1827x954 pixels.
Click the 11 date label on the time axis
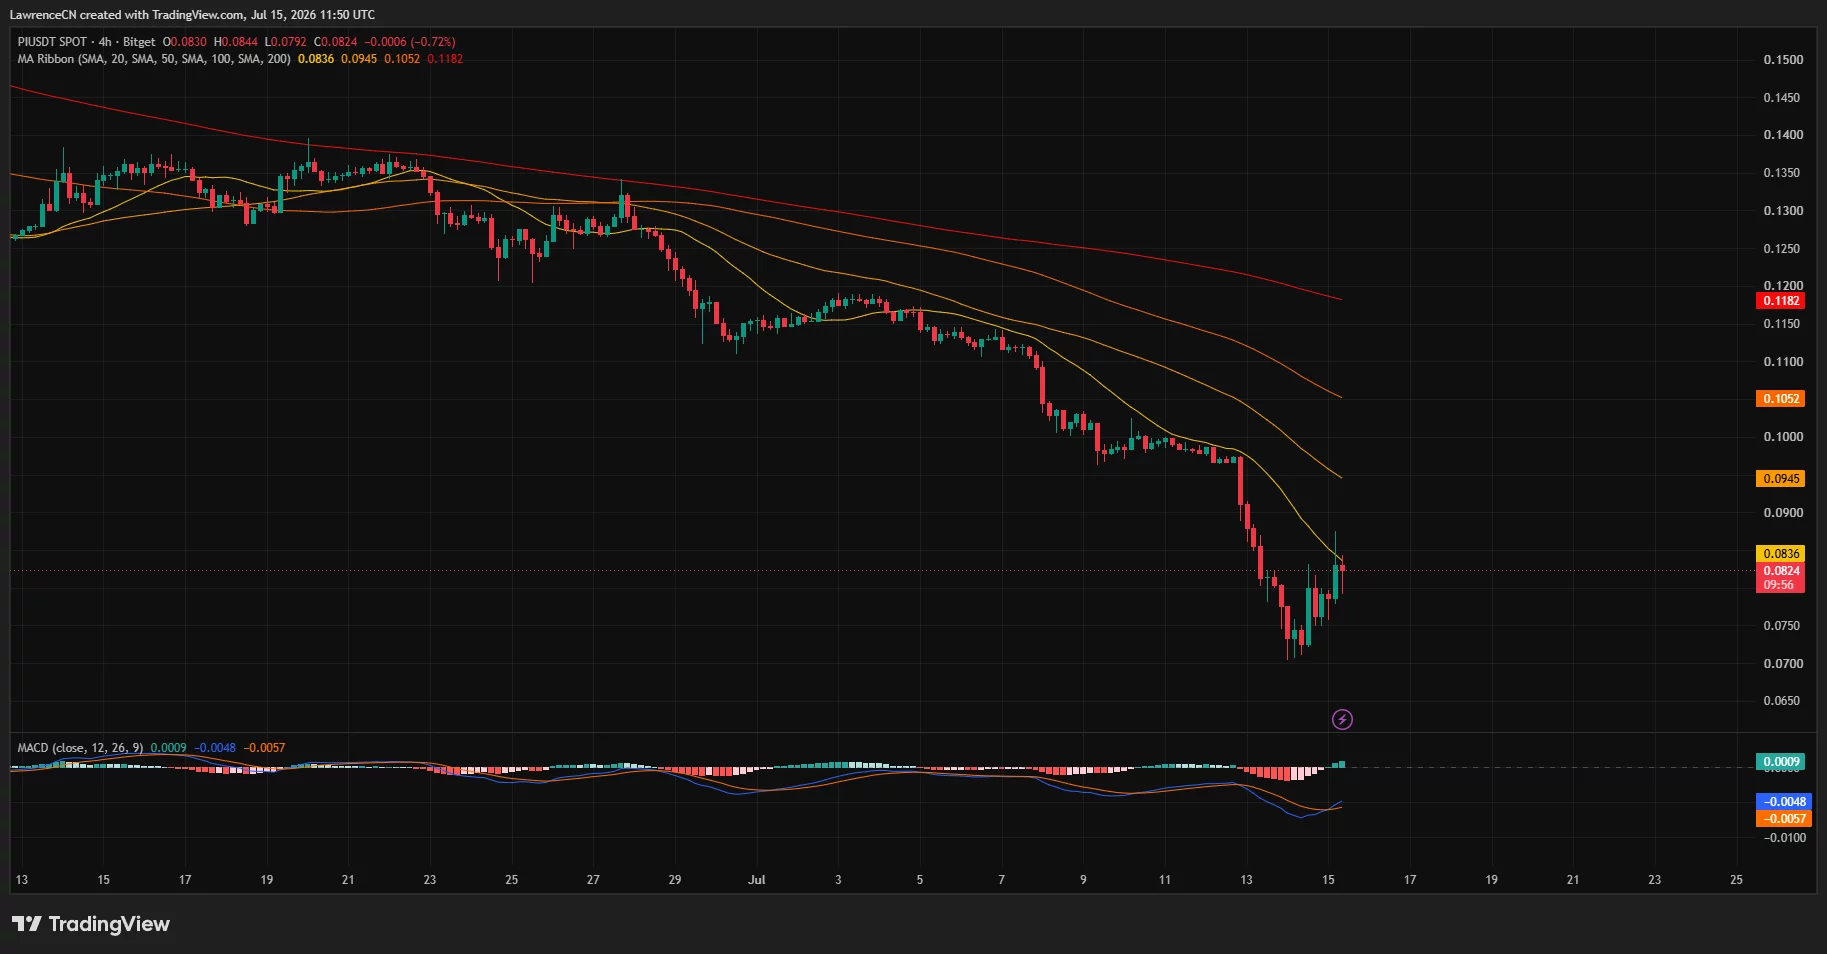click(1165, 880)
